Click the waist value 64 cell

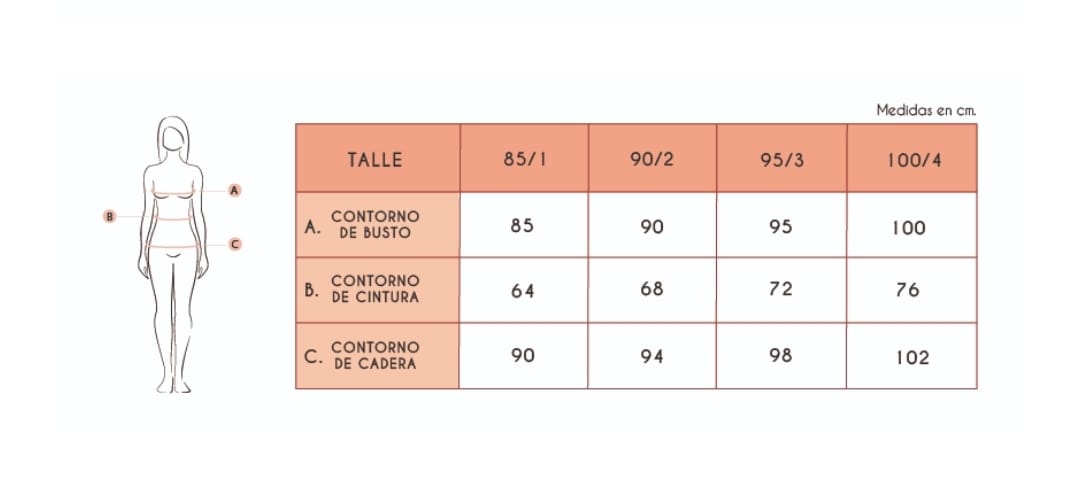pos(524,290)
